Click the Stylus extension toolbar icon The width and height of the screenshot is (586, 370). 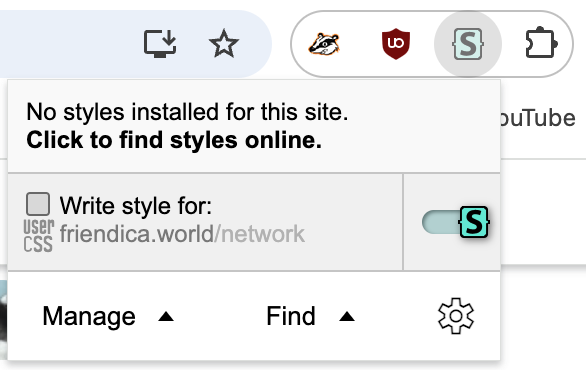point(468,44)
